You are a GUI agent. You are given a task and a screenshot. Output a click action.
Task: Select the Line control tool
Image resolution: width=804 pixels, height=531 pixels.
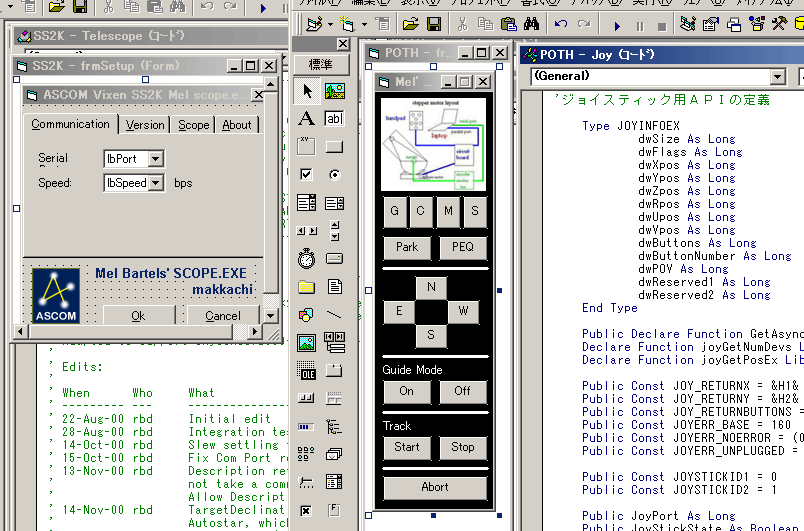click(x=334, y=314)
